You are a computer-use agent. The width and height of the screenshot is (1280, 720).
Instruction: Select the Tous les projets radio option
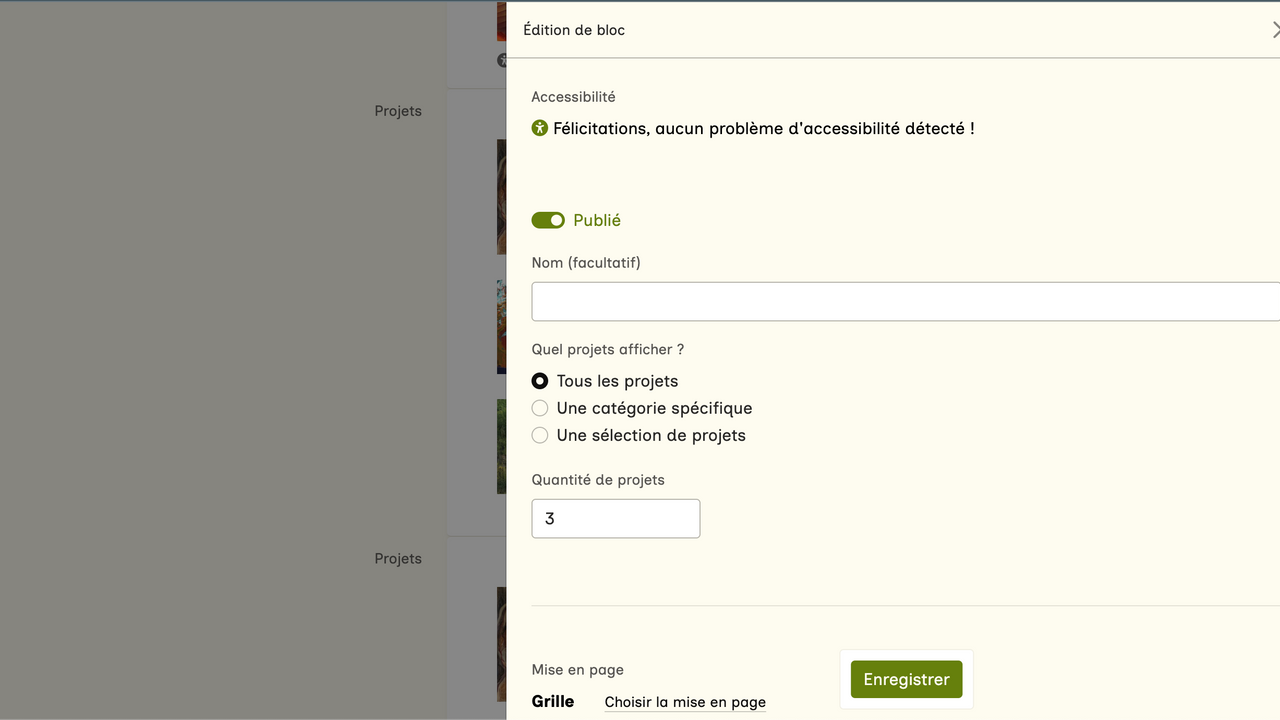coord(540,381)
